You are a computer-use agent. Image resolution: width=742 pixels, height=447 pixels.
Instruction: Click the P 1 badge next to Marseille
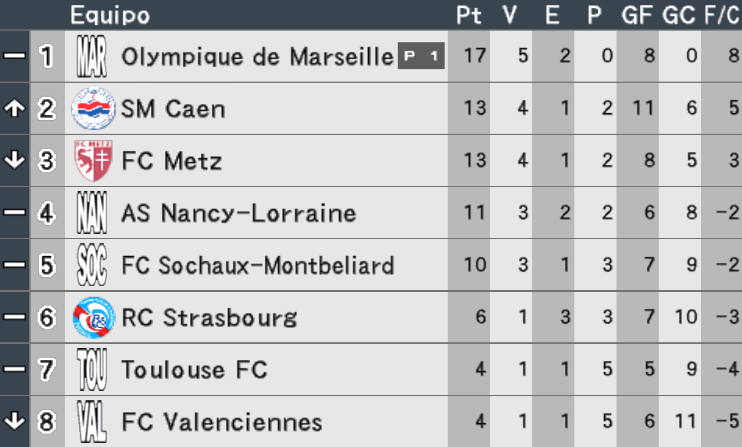pyautogui.click(x=421, y=56)
